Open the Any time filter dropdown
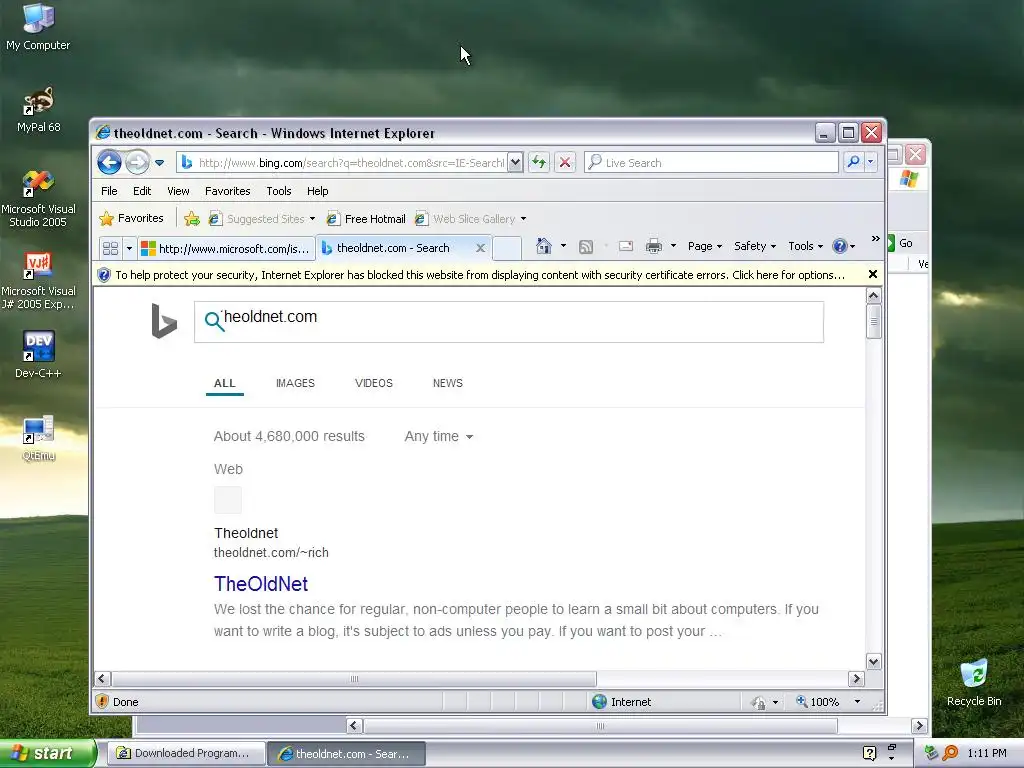 click(438, 436)
